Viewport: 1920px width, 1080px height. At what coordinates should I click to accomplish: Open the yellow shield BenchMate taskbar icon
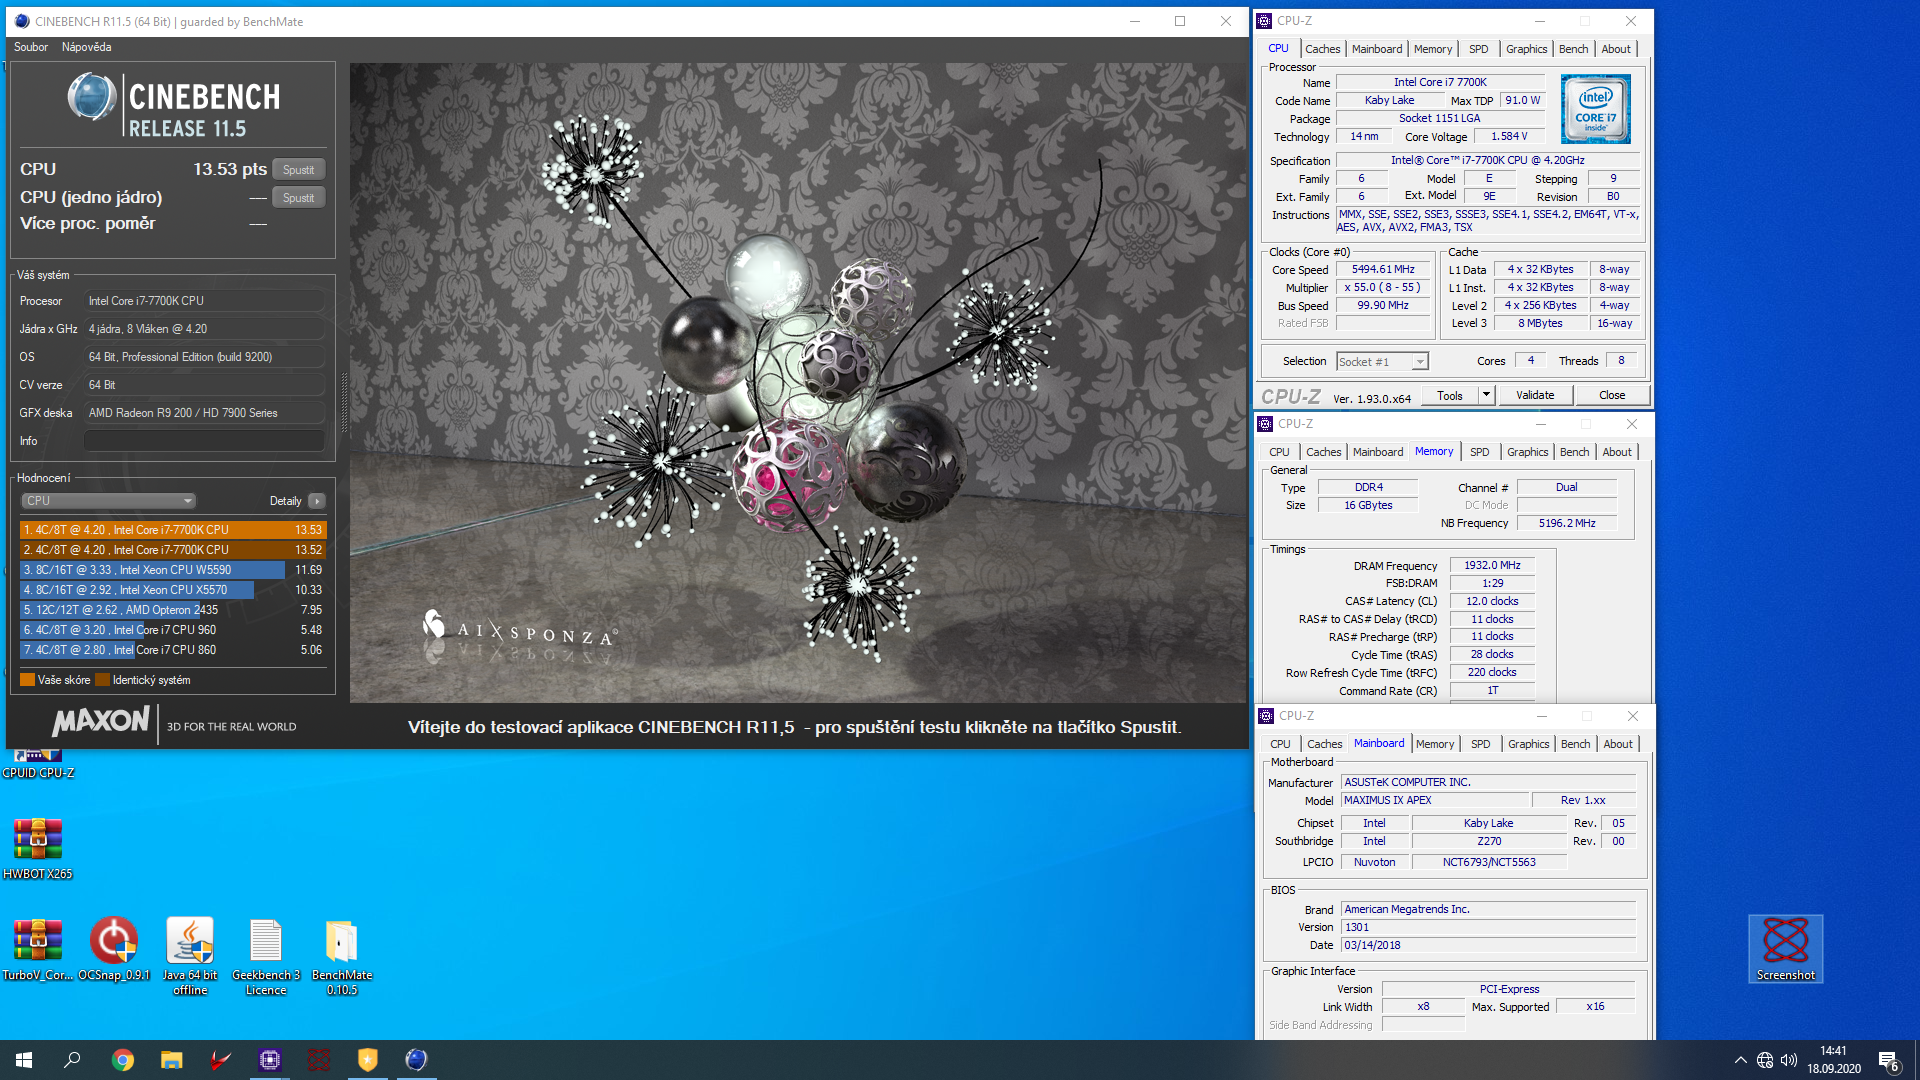(368, 1060)
